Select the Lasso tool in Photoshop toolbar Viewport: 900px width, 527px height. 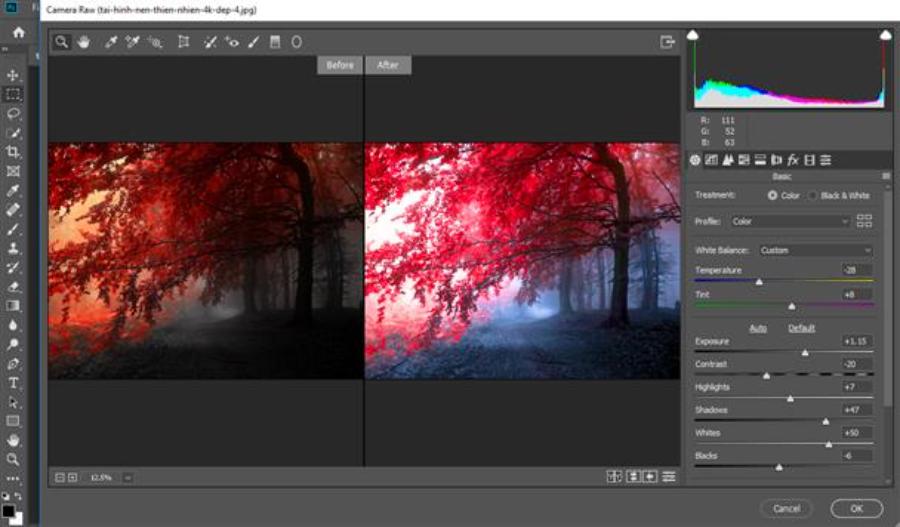(14, 113)
